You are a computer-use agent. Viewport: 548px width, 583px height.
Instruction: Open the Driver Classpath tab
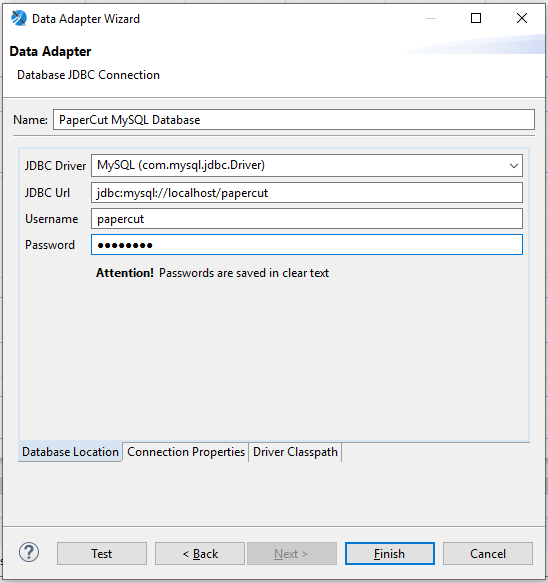coord(295,452)
